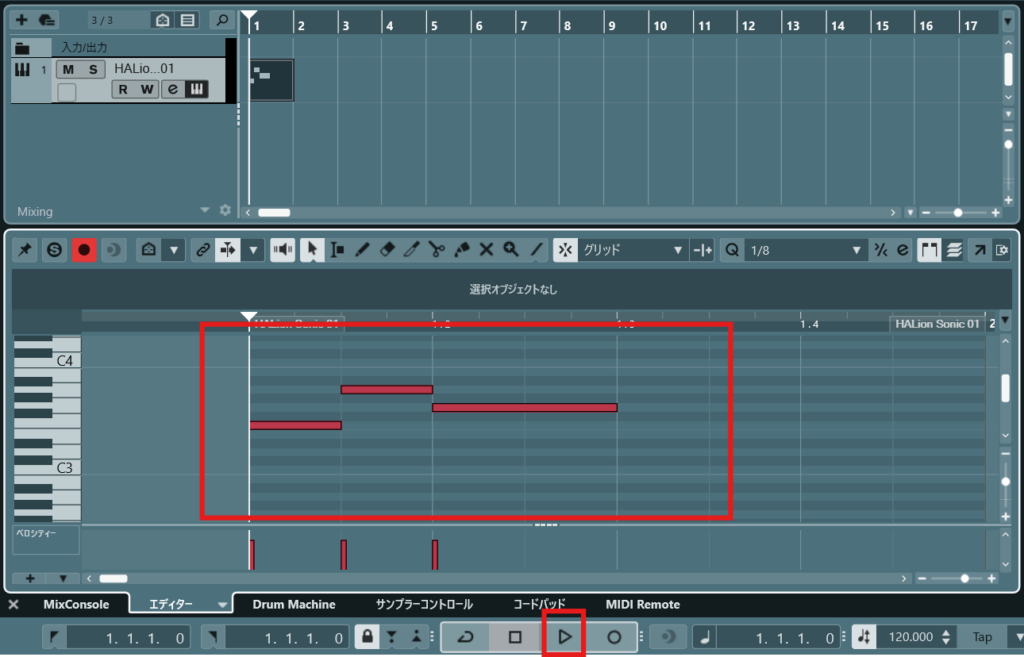Pick the Split scissors tool
1024x657 pixels.
click(x=437, y=250)
